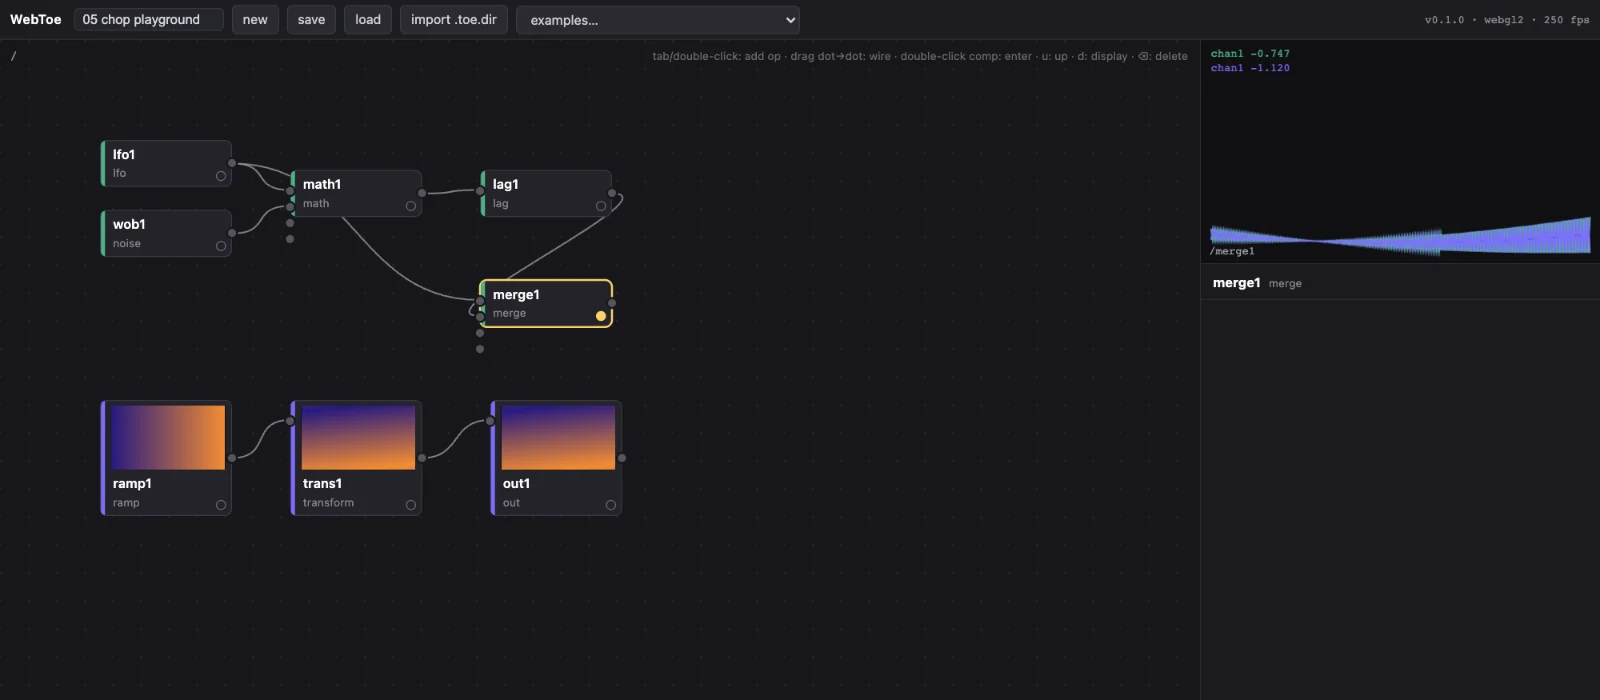This screenshot has height=700, width=1600.
Task: Click ramp1's output connector dot
Action: tap(232, 458)
